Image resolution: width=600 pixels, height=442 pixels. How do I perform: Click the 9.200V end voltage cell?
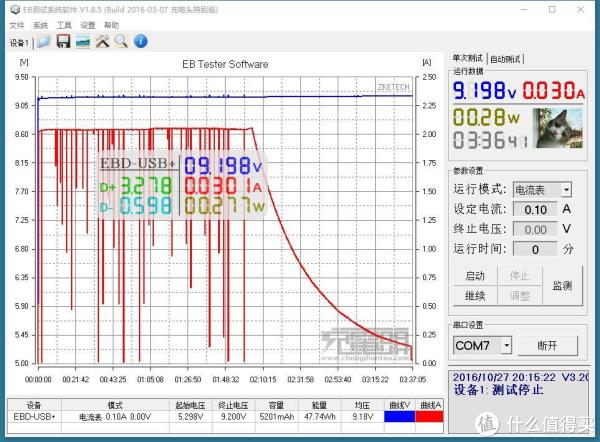[x=233, y=416]
